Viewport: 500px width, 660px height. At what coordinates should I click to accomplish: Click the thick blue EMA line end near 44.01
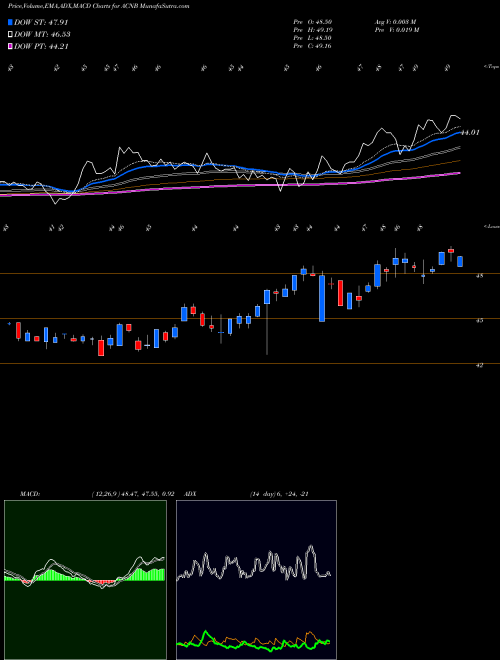pos(458,133)
